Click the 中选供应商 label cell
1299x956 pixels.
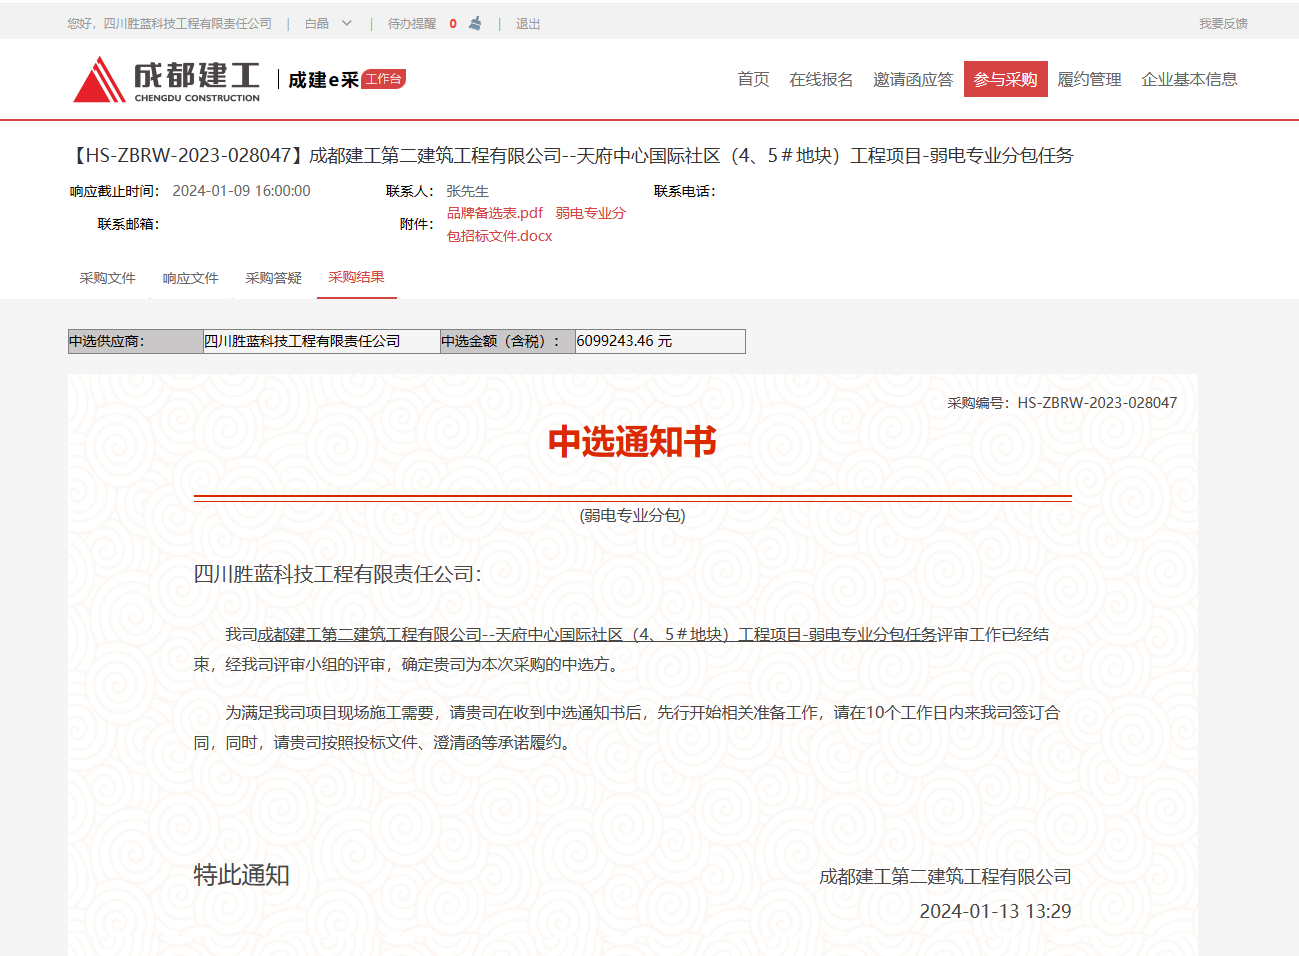(x=136, y=341)
